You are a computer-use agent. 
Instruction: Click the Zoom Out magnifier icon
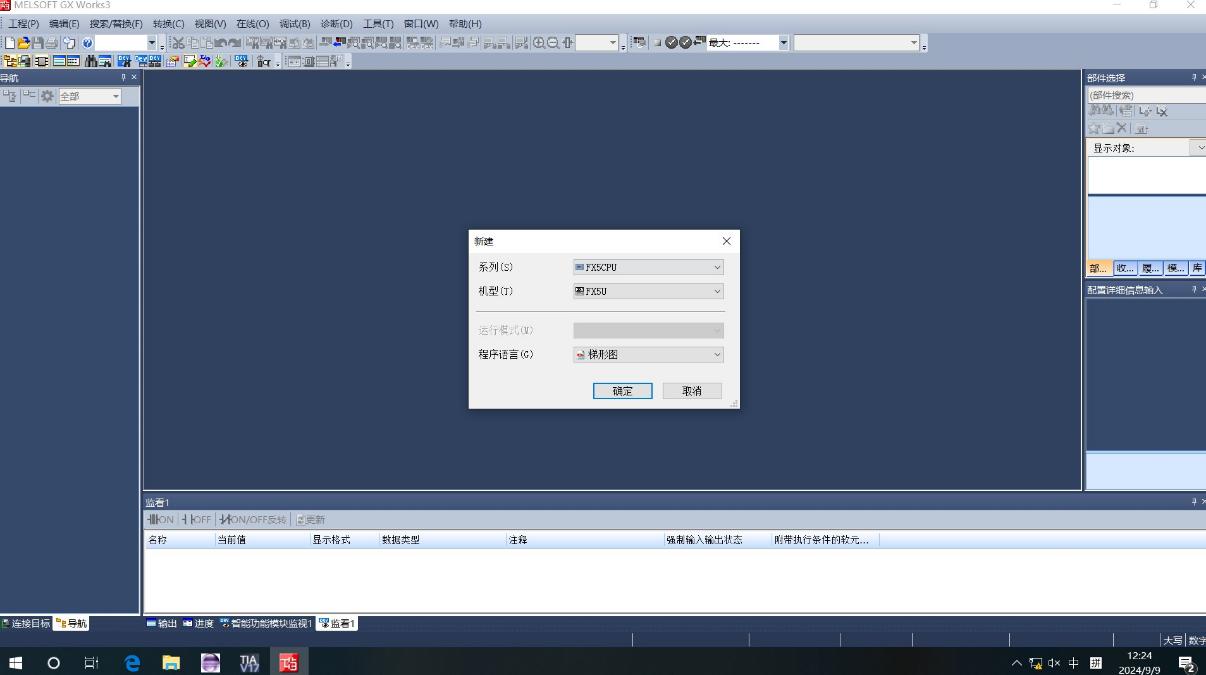(553, 43)
